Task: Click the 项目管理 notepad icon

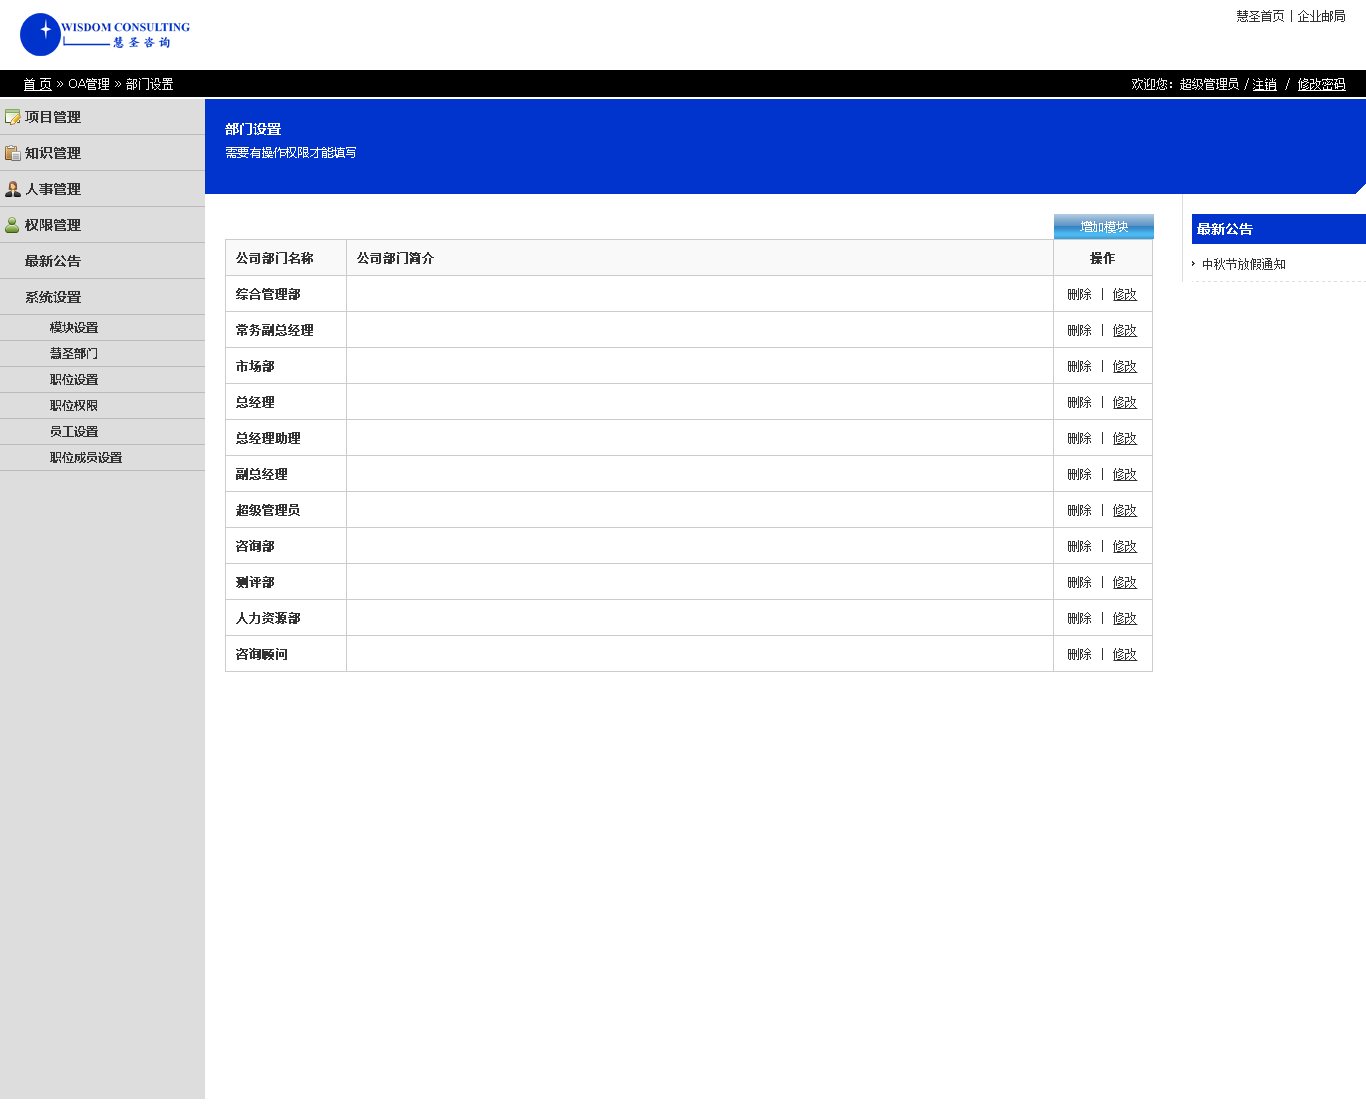Action: 13,117
